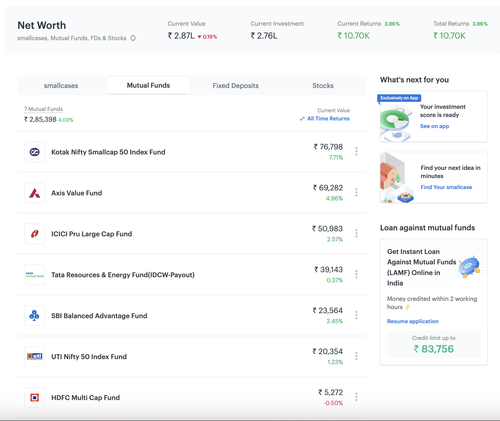The width and height of the screenshot is (500, 421).
Task: Click the Find Your smallcase link
Action: click(x=446, y=187)
